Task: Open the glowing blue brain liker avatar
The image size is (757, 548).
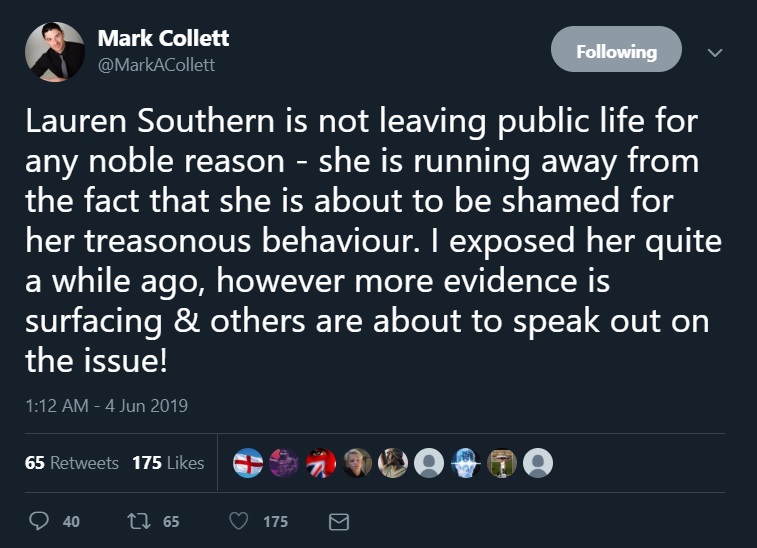Action: (x=466, y=462)
